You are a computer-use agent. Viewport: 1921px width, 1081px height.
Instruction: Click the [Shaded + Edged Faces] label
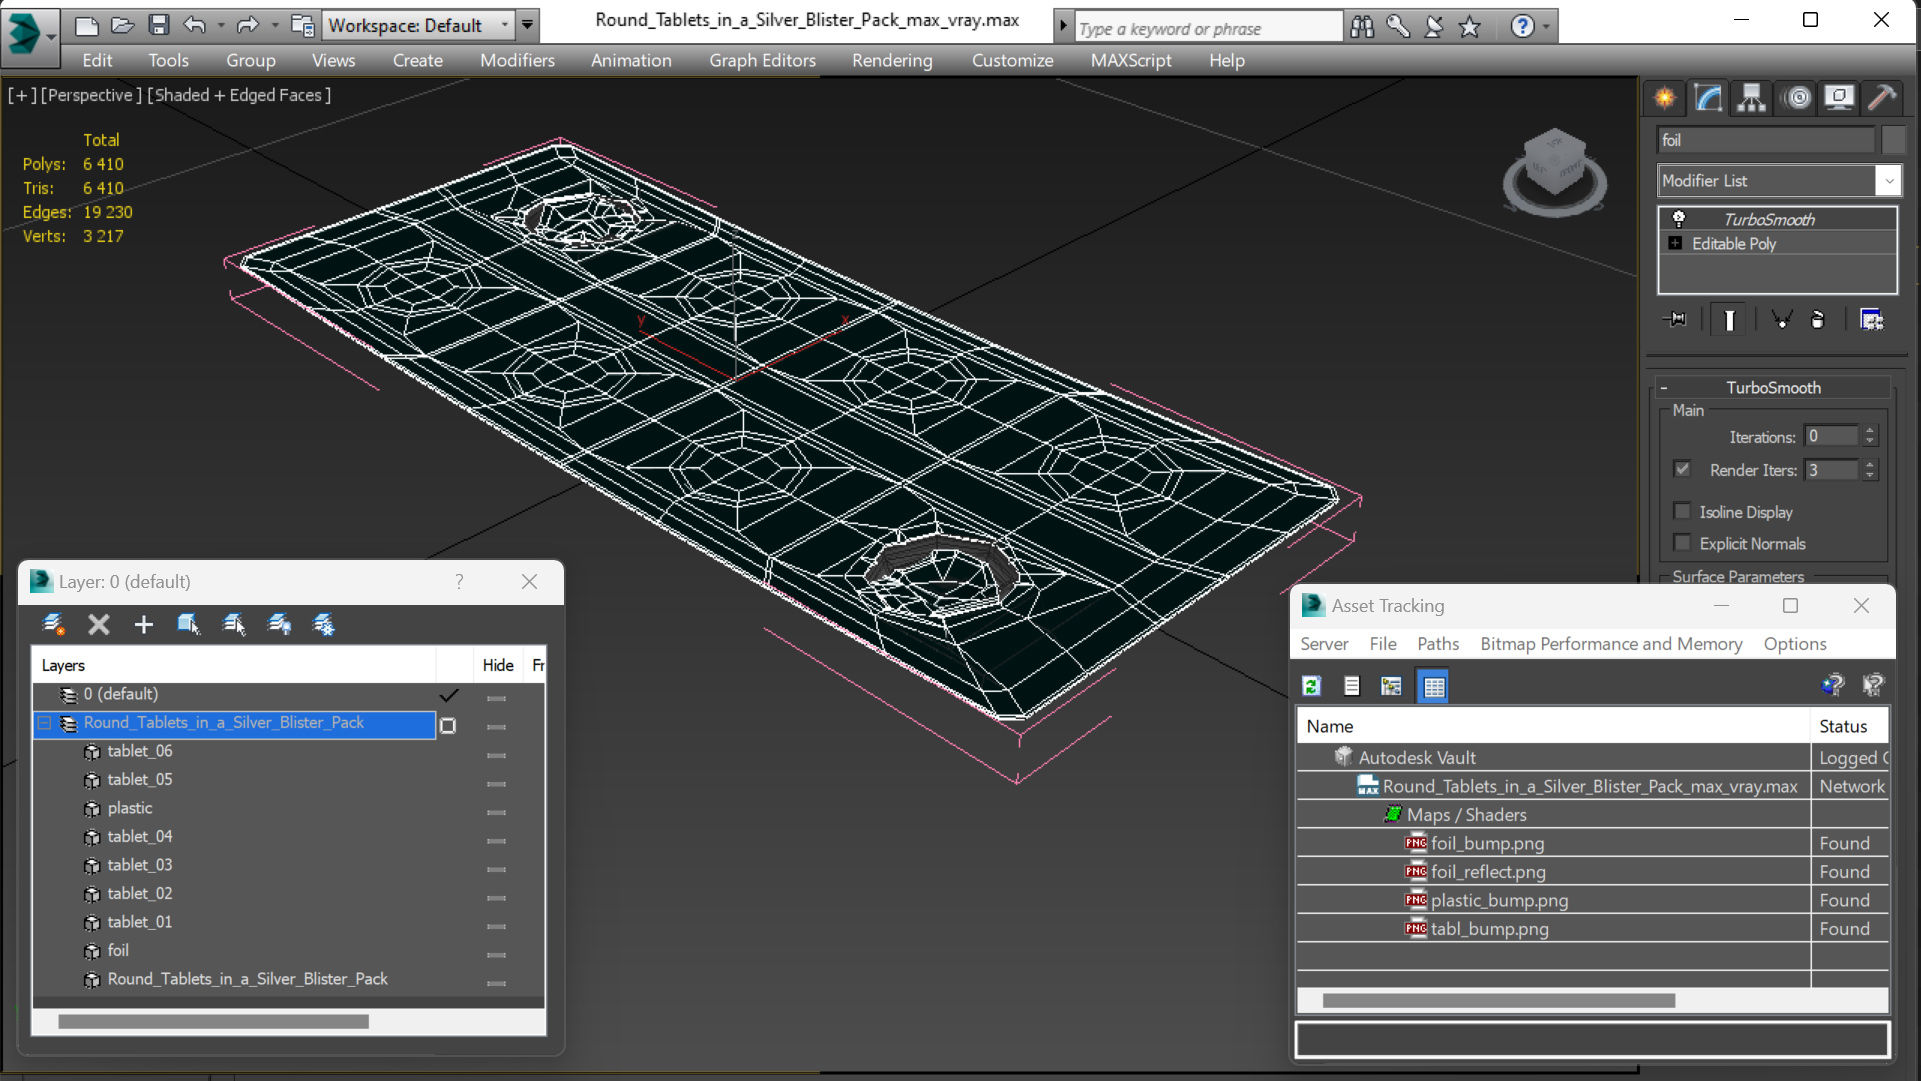(x=239, y=95)
